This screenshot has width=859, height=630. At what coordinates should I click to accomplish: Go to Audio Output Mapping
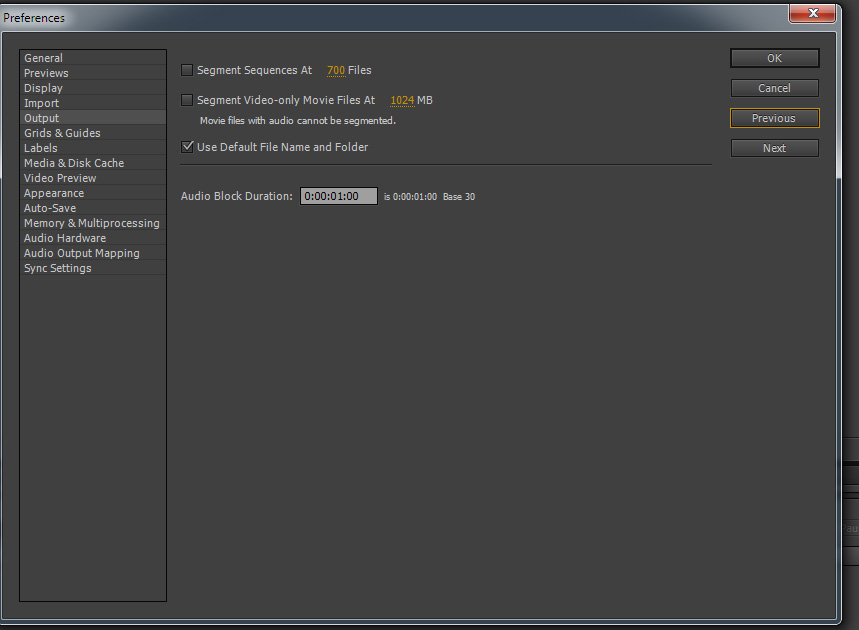coord(93,253)
